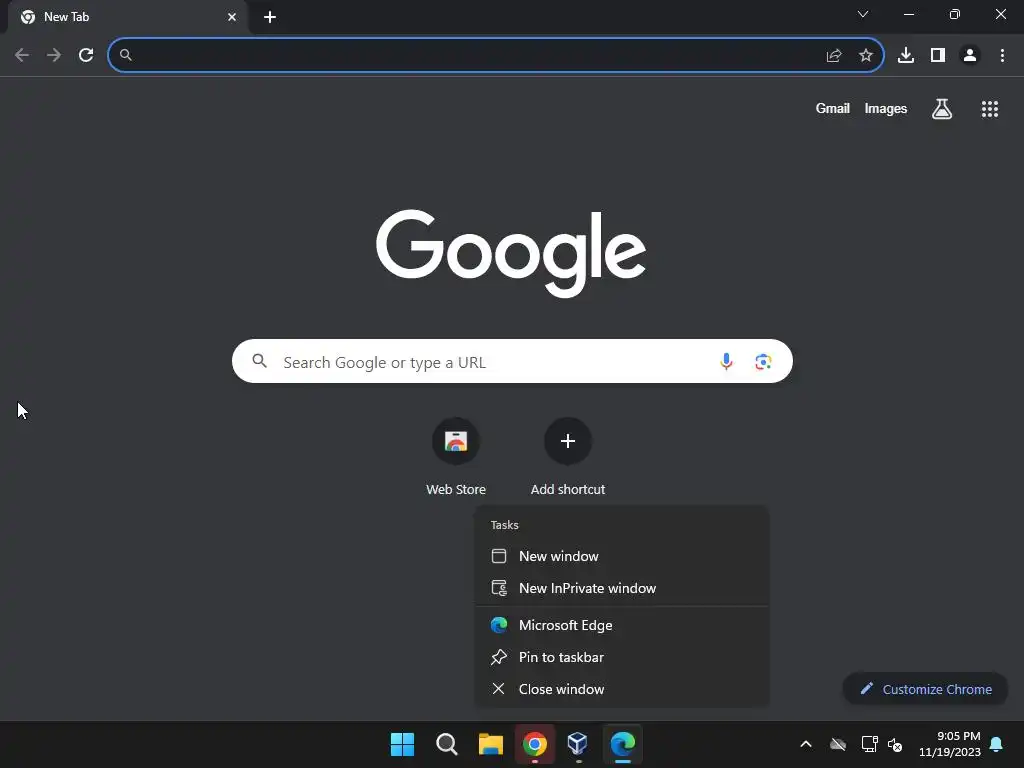Image resolution: width=1024 pixels, height=768 pixels.
Task: Show hidden tray icons chevron
Action: 806,744
